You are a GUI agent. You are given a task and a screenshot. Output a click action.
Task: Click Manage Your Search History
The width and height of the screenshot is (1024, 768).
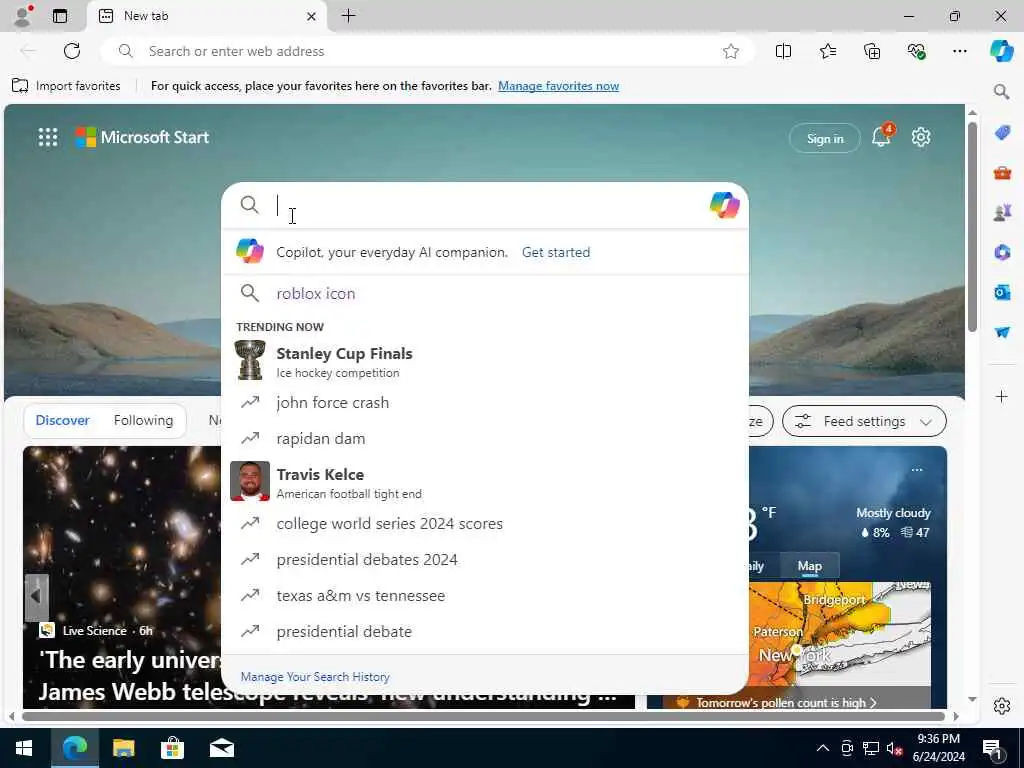click(315, 677)
